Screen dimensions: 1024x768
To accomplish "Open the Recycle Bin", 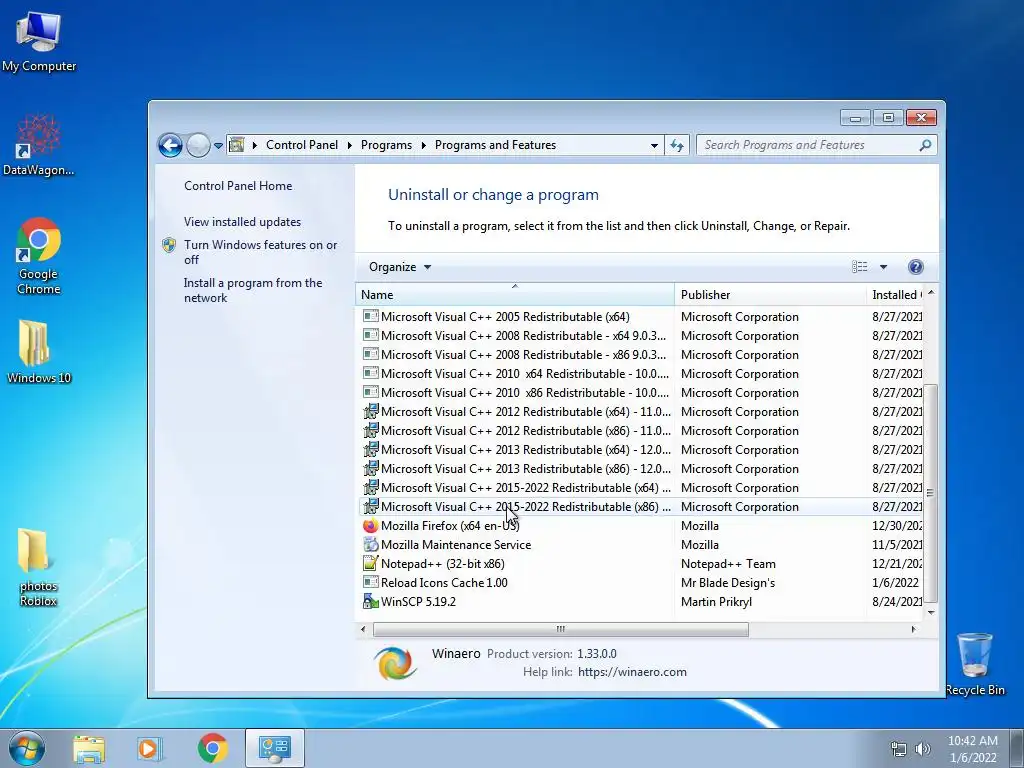I will (975, 664).
